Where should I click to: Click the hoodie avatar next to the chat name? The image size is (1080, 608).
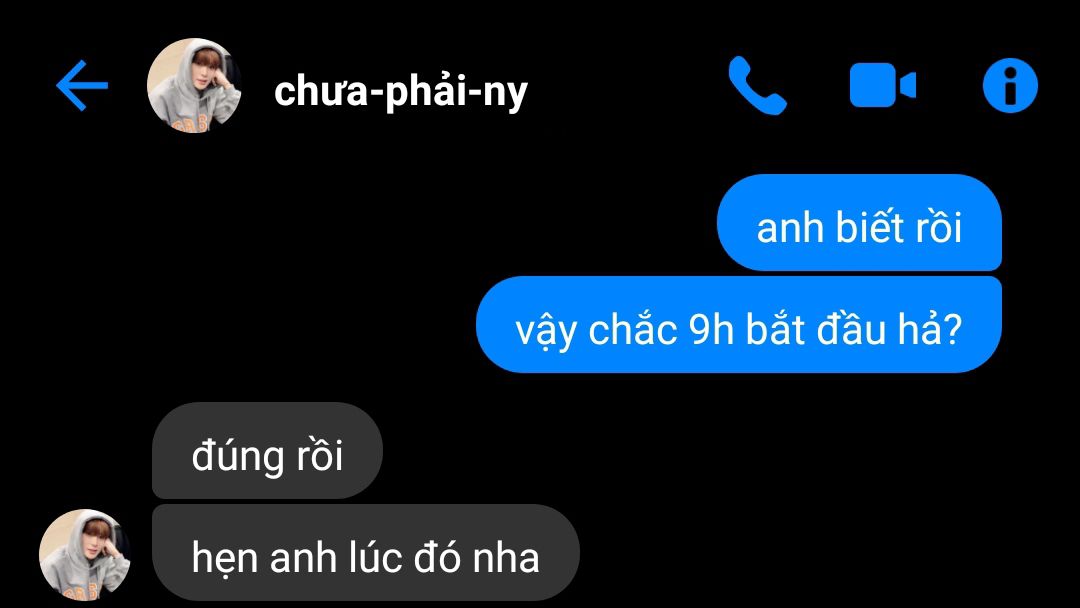click(194, 85)
